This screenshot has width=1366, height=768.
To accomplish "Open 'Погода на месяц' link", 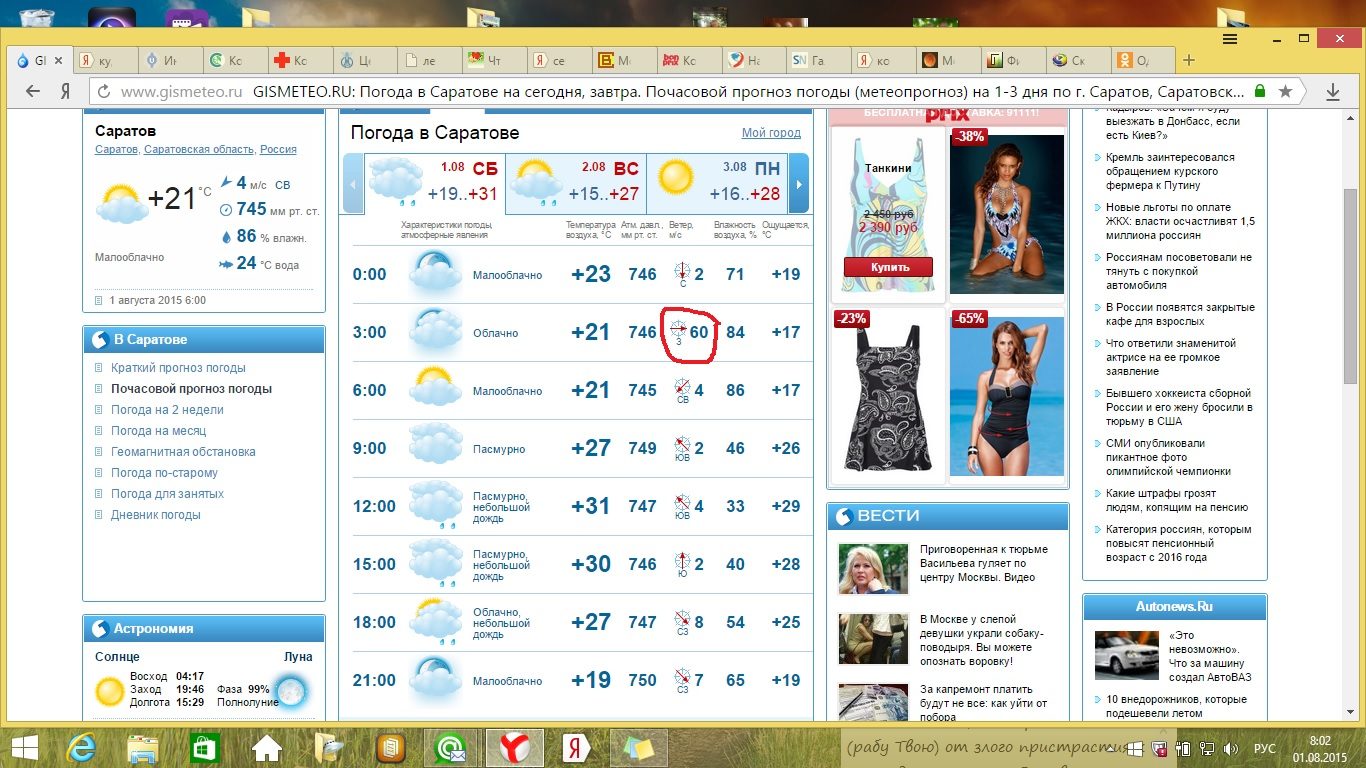I will click(x=158, y=431).
